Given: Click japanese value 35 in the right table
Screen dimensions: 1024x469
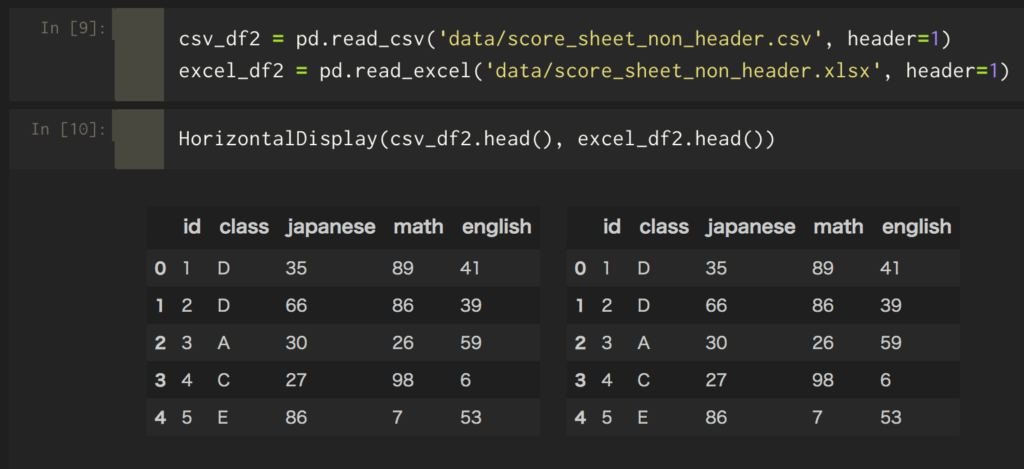Looking at the screenshot, I should 716,268.
